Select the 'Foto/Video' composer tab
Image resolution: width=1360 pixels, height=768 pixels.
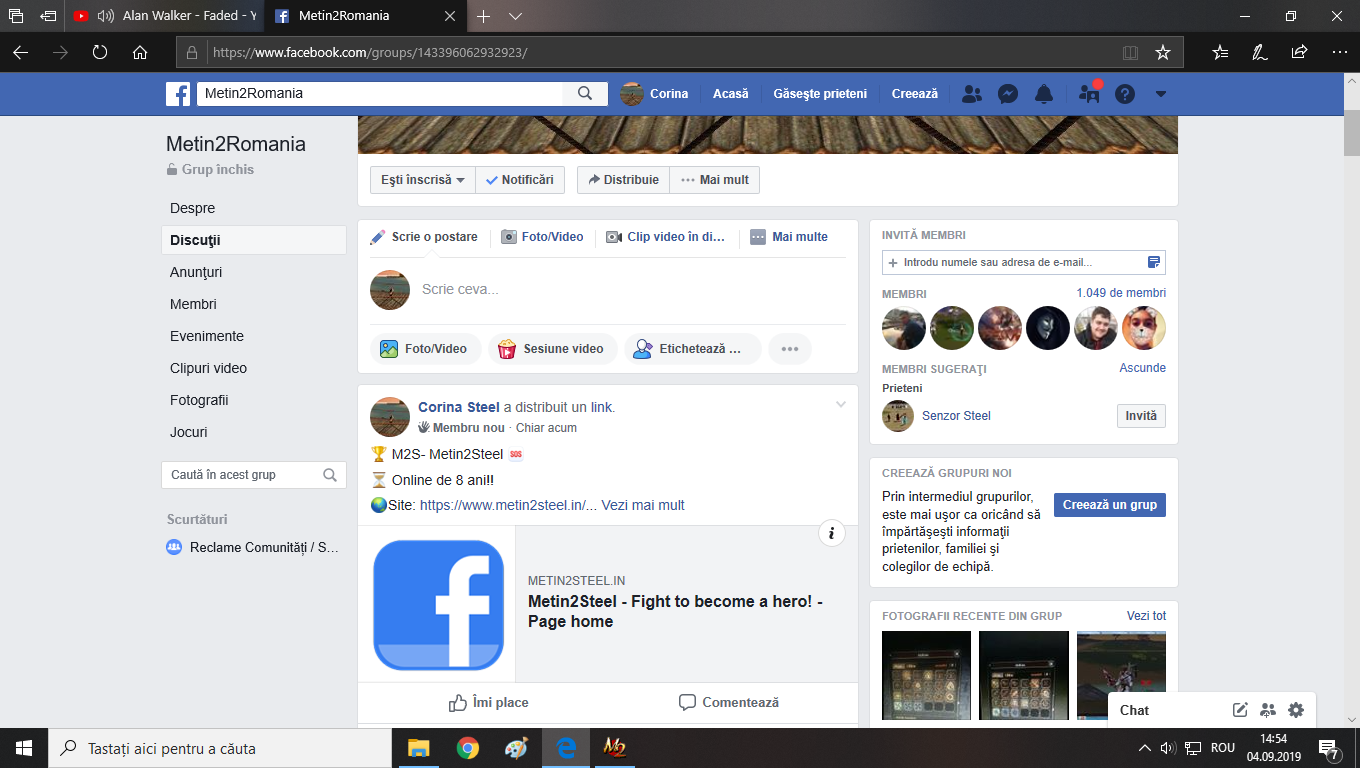[542, 237]
